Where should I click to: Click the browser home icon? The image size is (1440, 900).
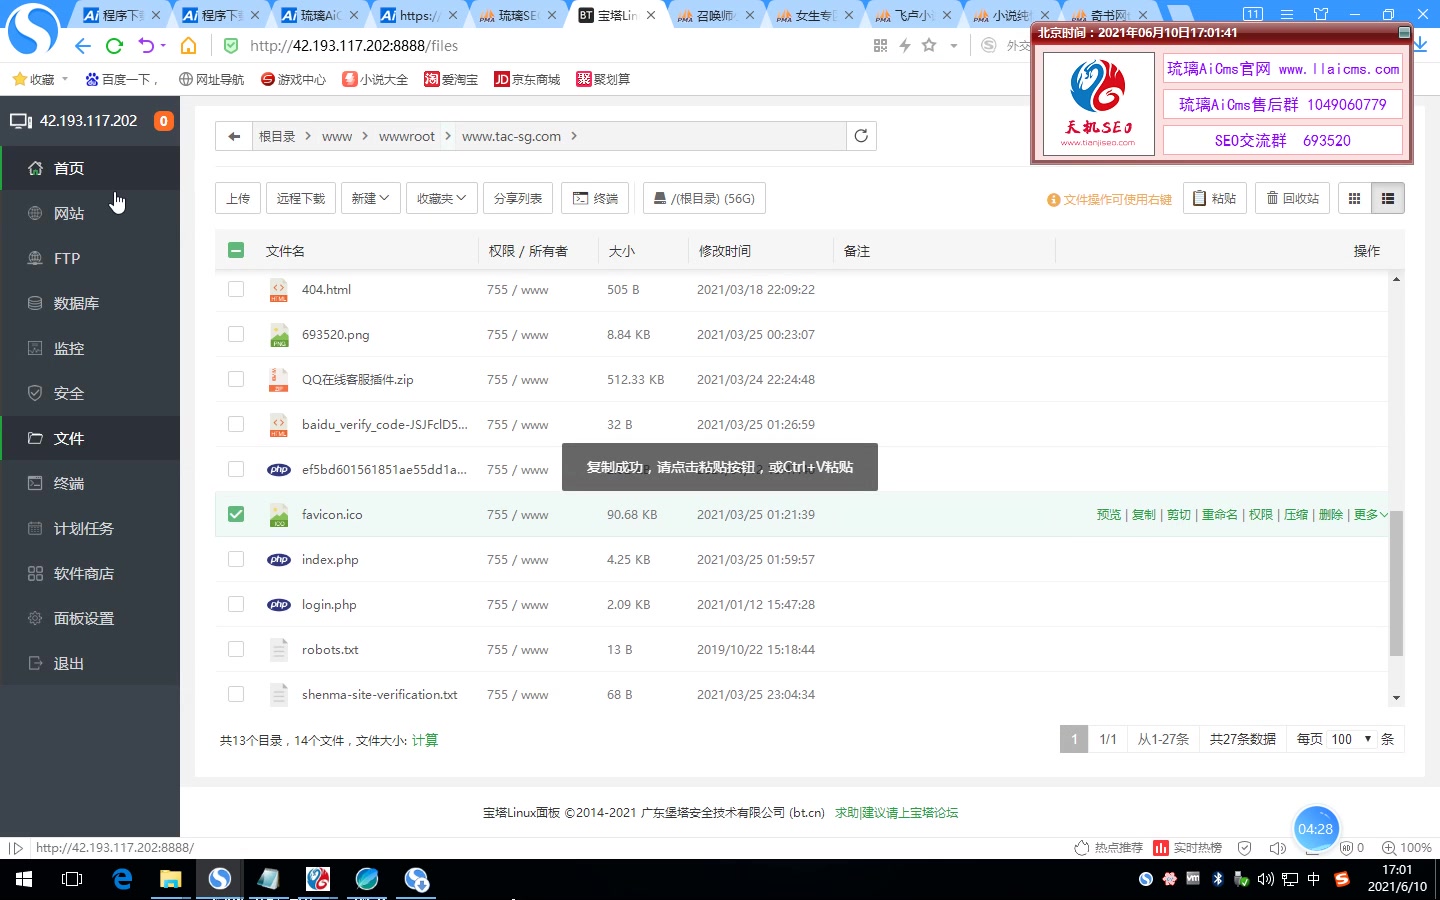tap(188, 45)
